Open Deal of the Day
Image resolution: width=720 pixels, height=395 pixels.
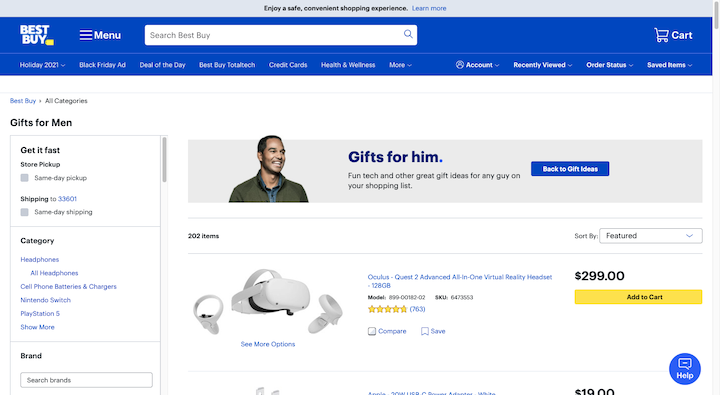(x=163, y=65)
